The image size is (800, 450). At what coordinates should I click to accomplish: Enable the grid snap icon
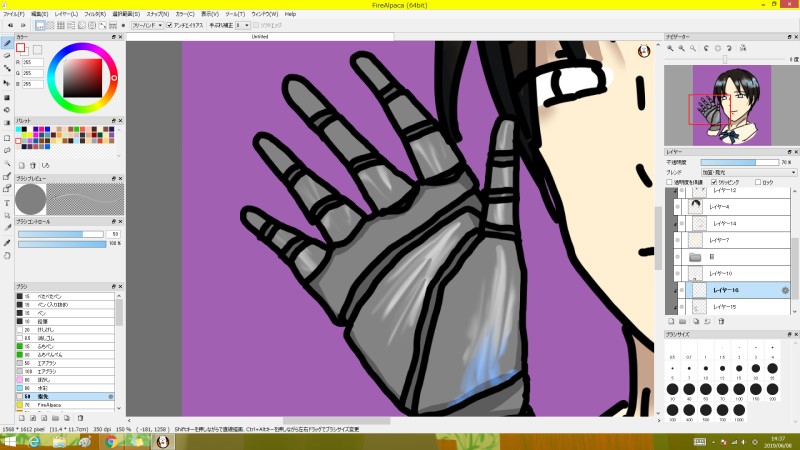tap(61, 25)
